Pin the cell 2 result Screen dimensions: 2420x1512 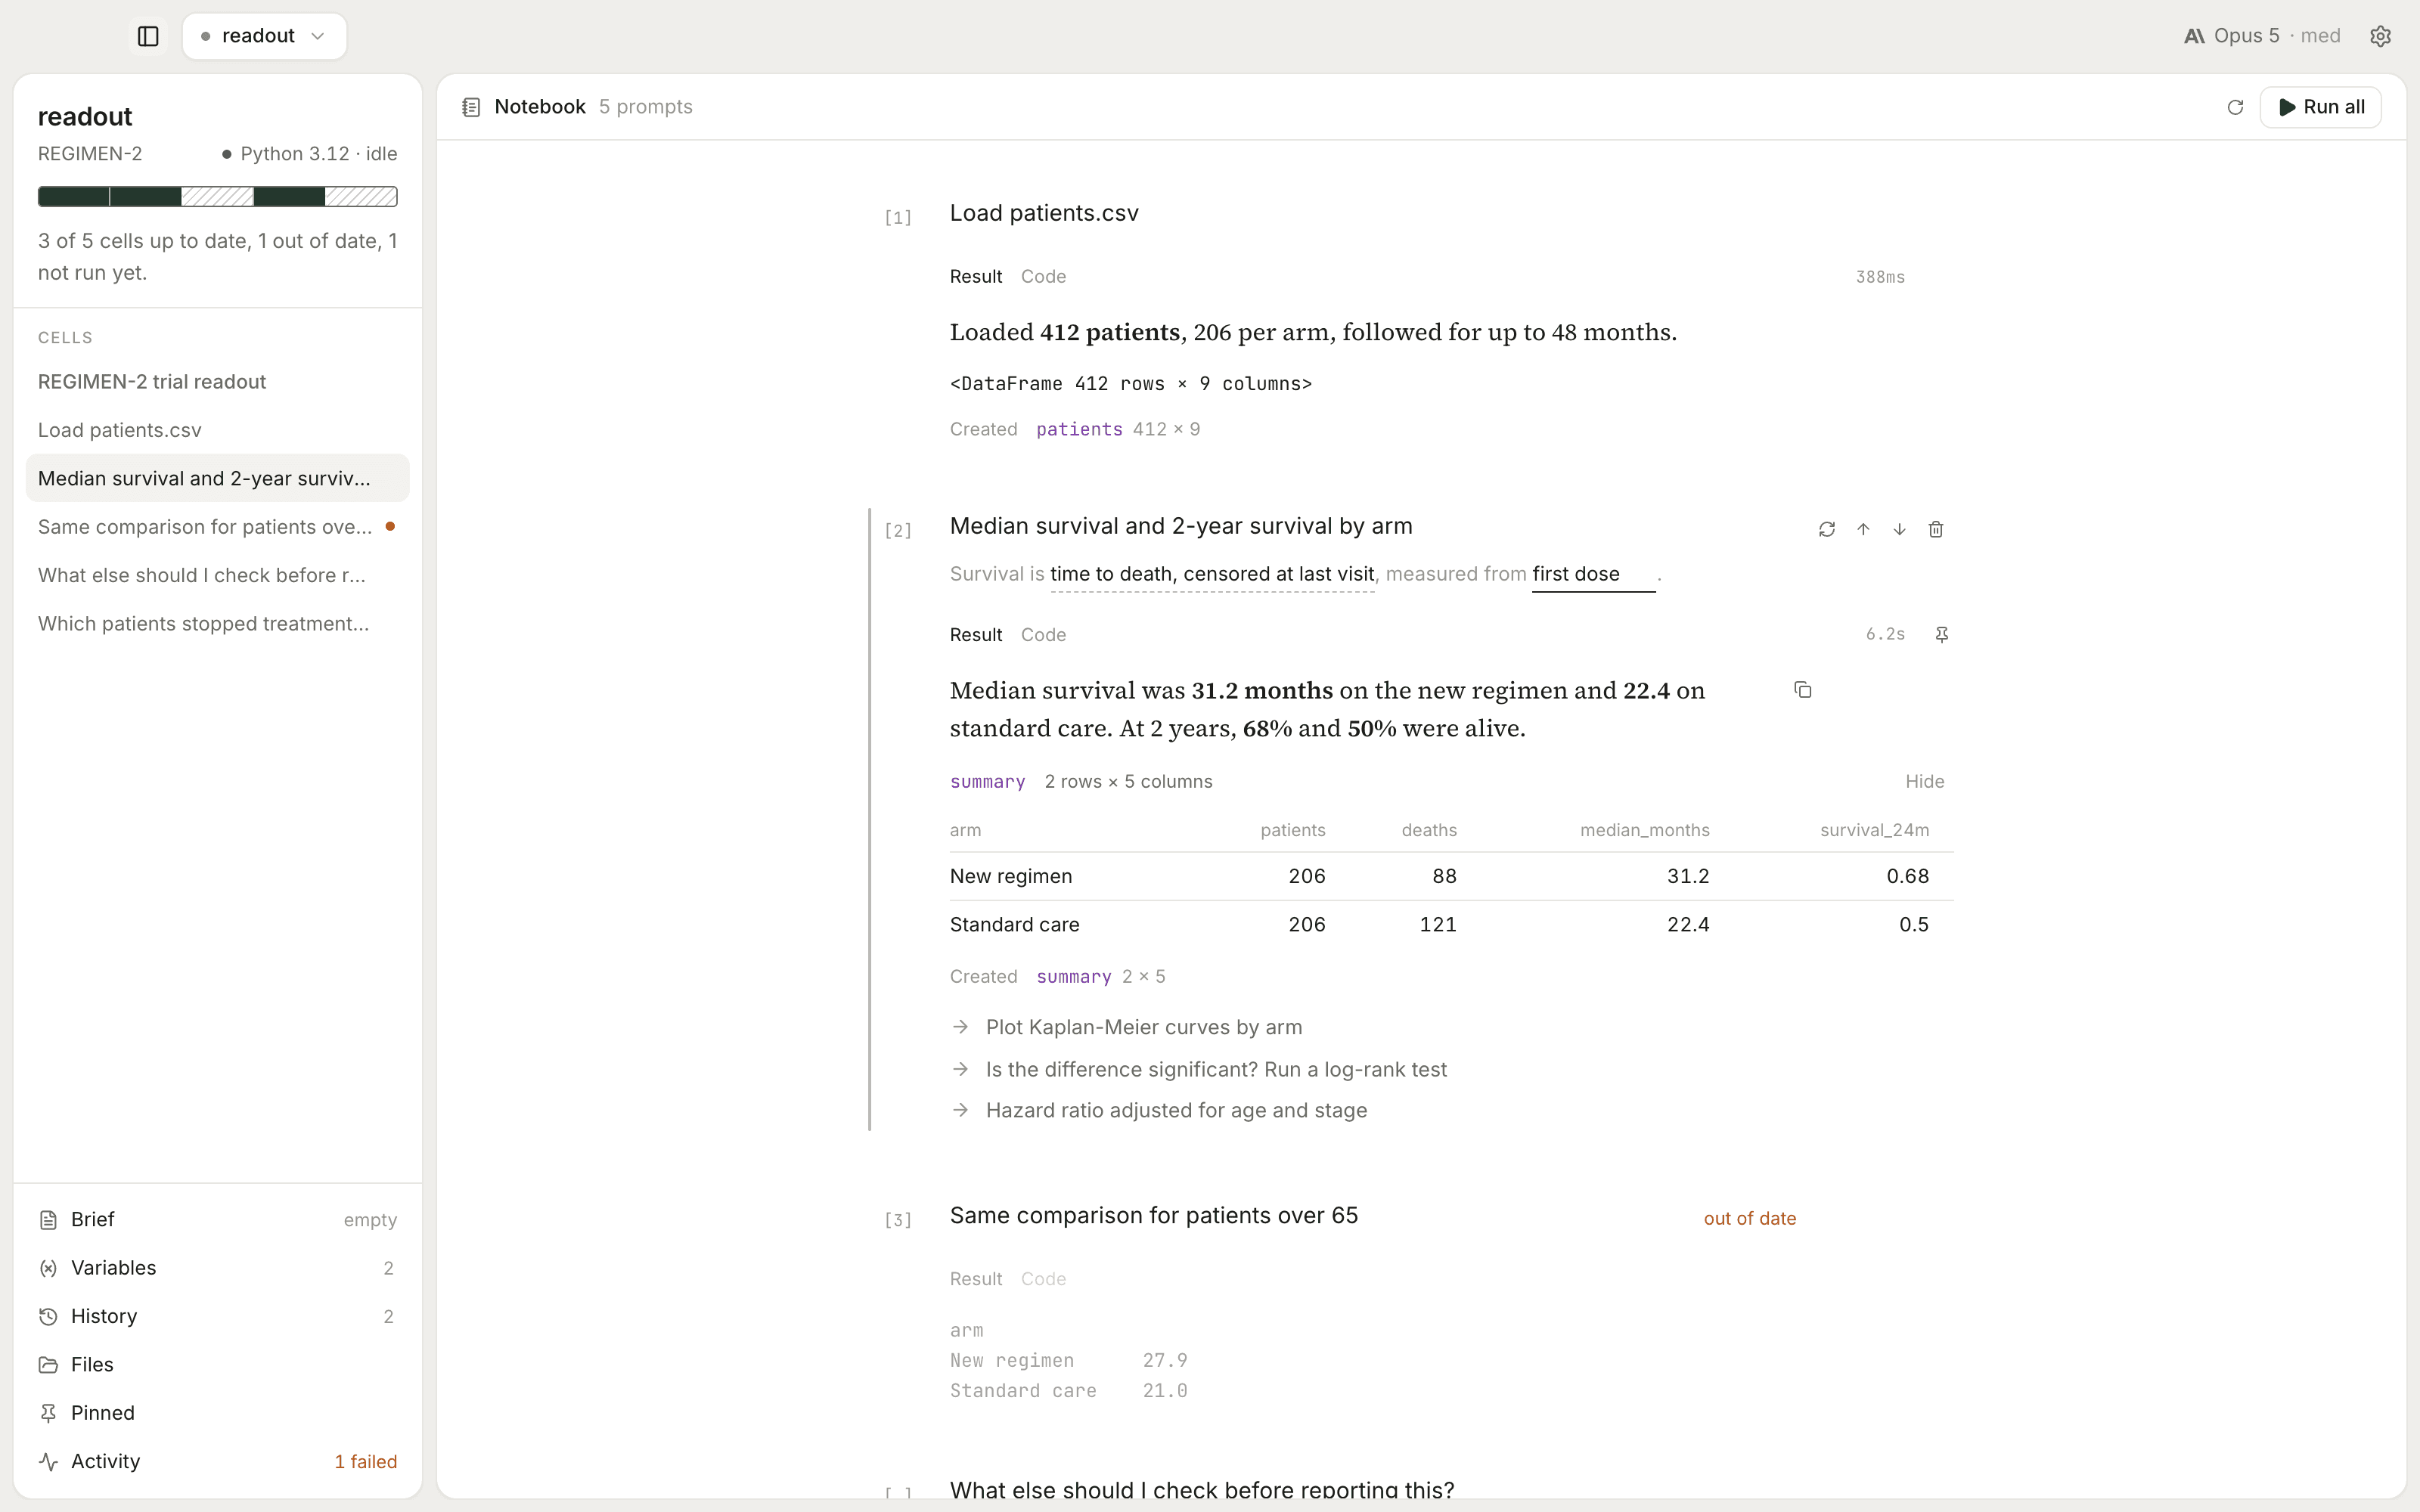point(1941,634)
